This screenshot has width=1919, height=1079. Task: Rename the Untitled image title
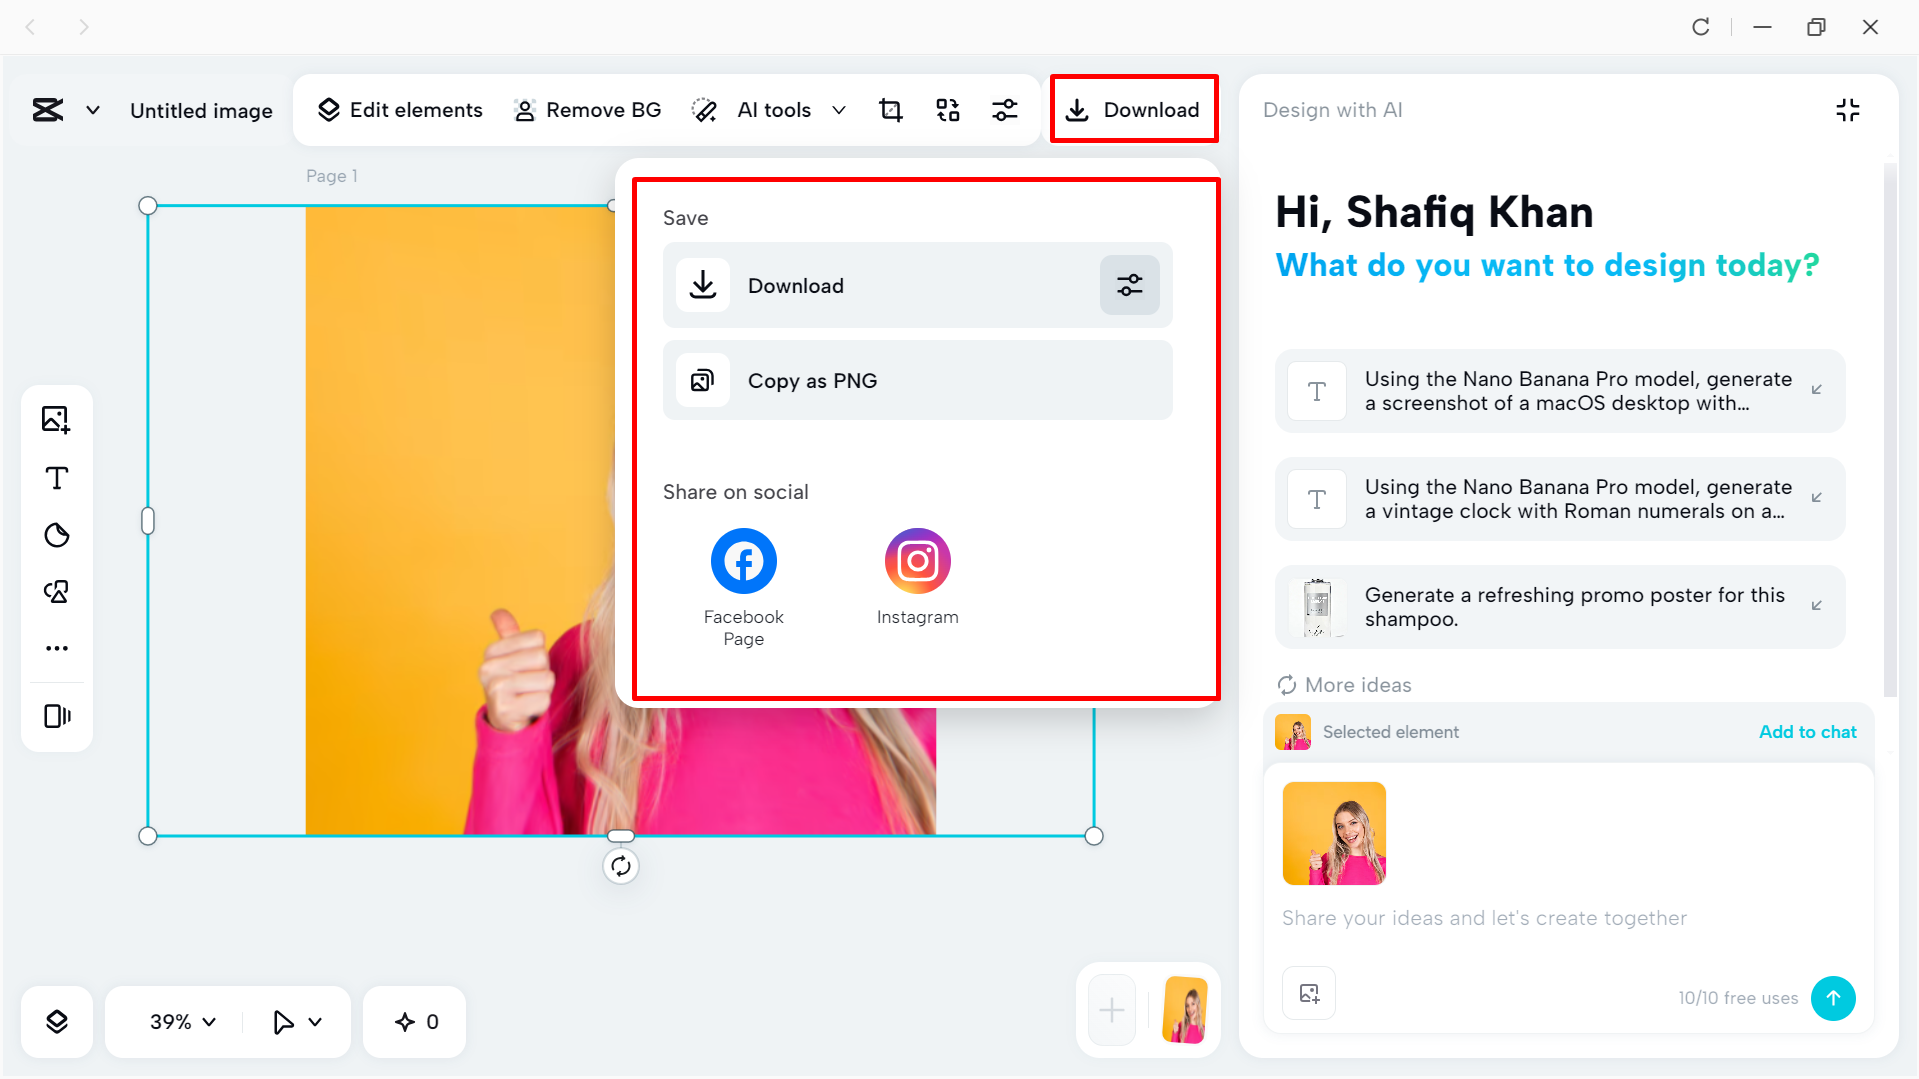pos(201,110)
